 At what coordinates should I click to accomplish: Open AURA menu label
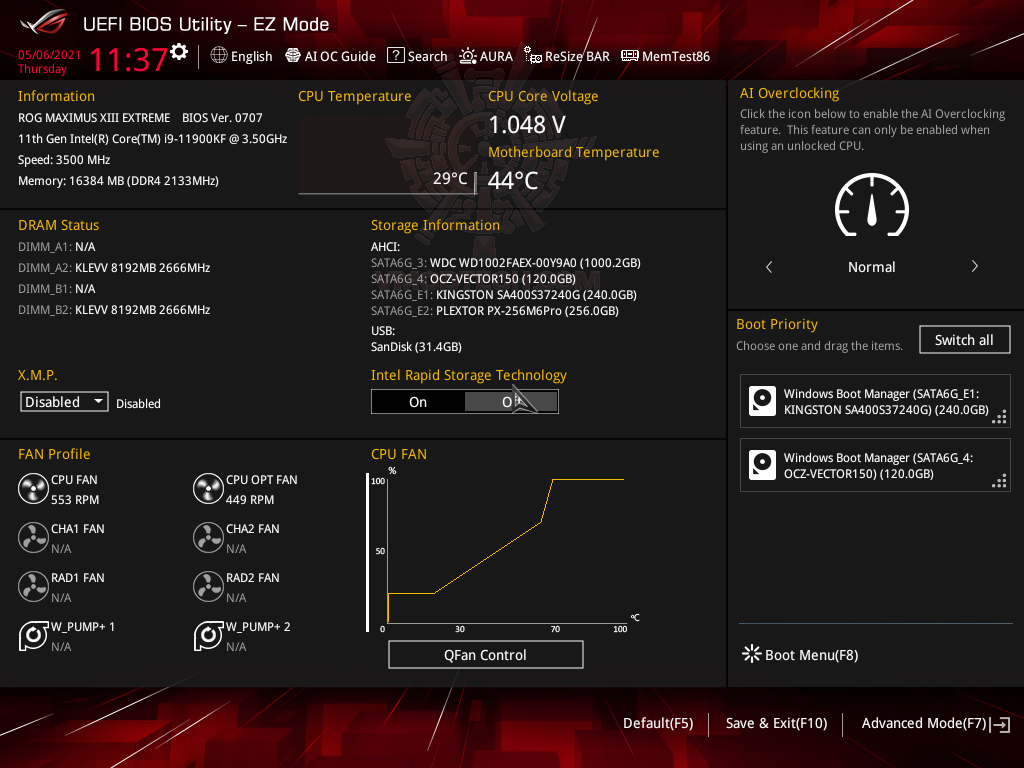(496, 57)
